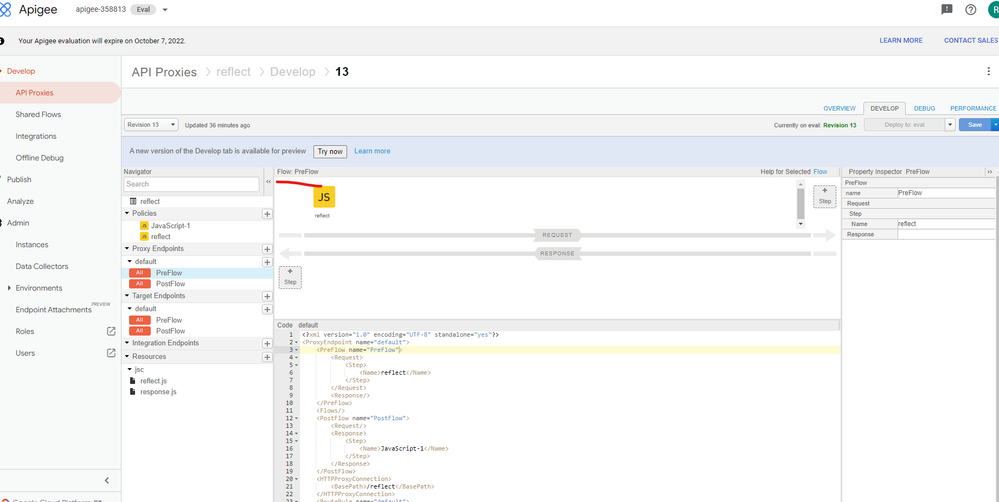Open Help for Selected Flow link
The image size is (999, 502).
coord(820,172)
